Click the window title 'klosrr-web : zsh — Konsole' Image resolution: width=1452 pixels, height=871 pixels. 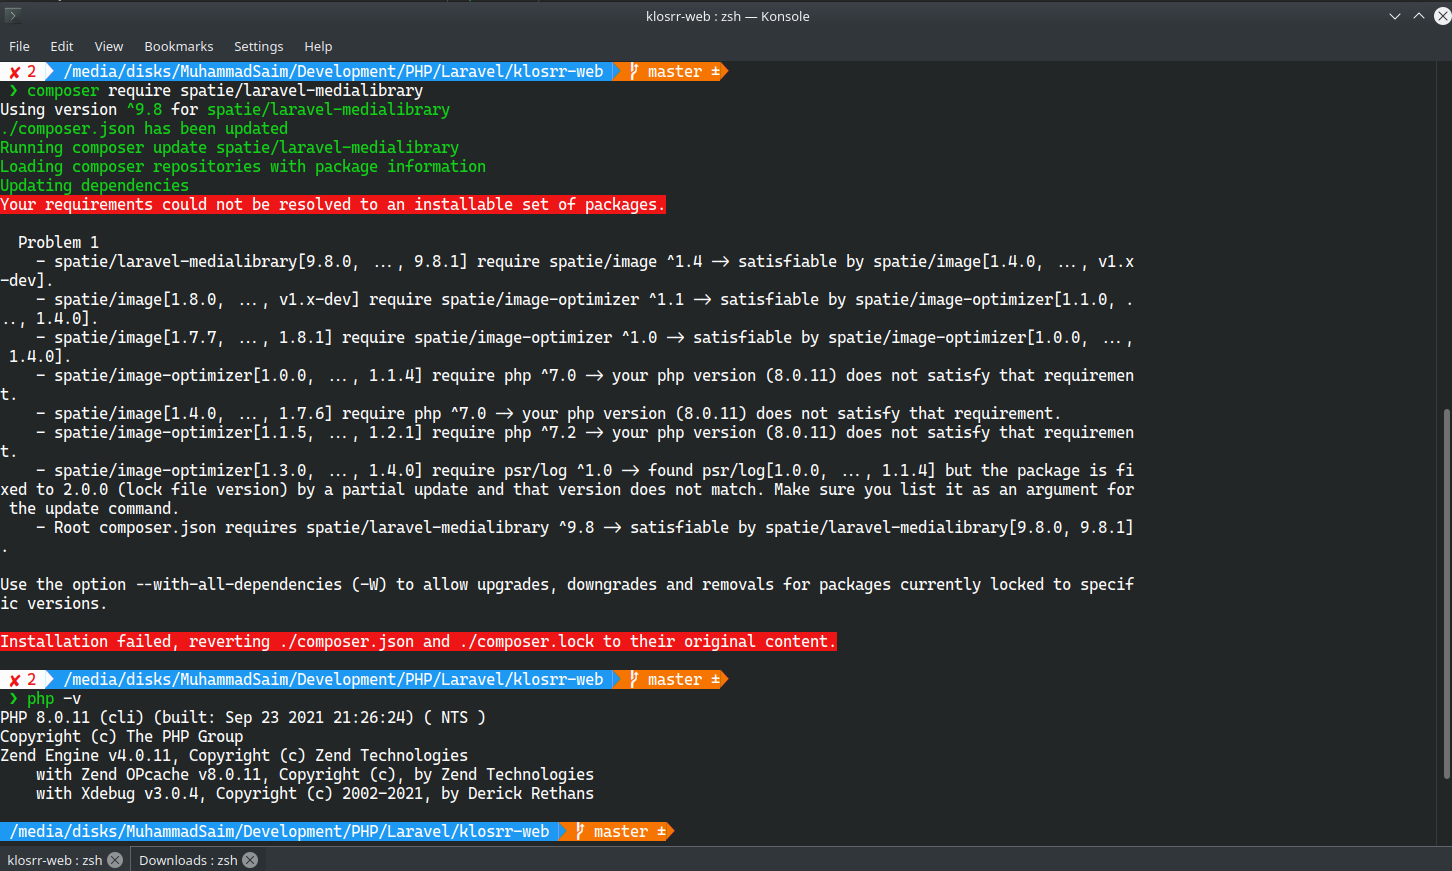[727, 16]
